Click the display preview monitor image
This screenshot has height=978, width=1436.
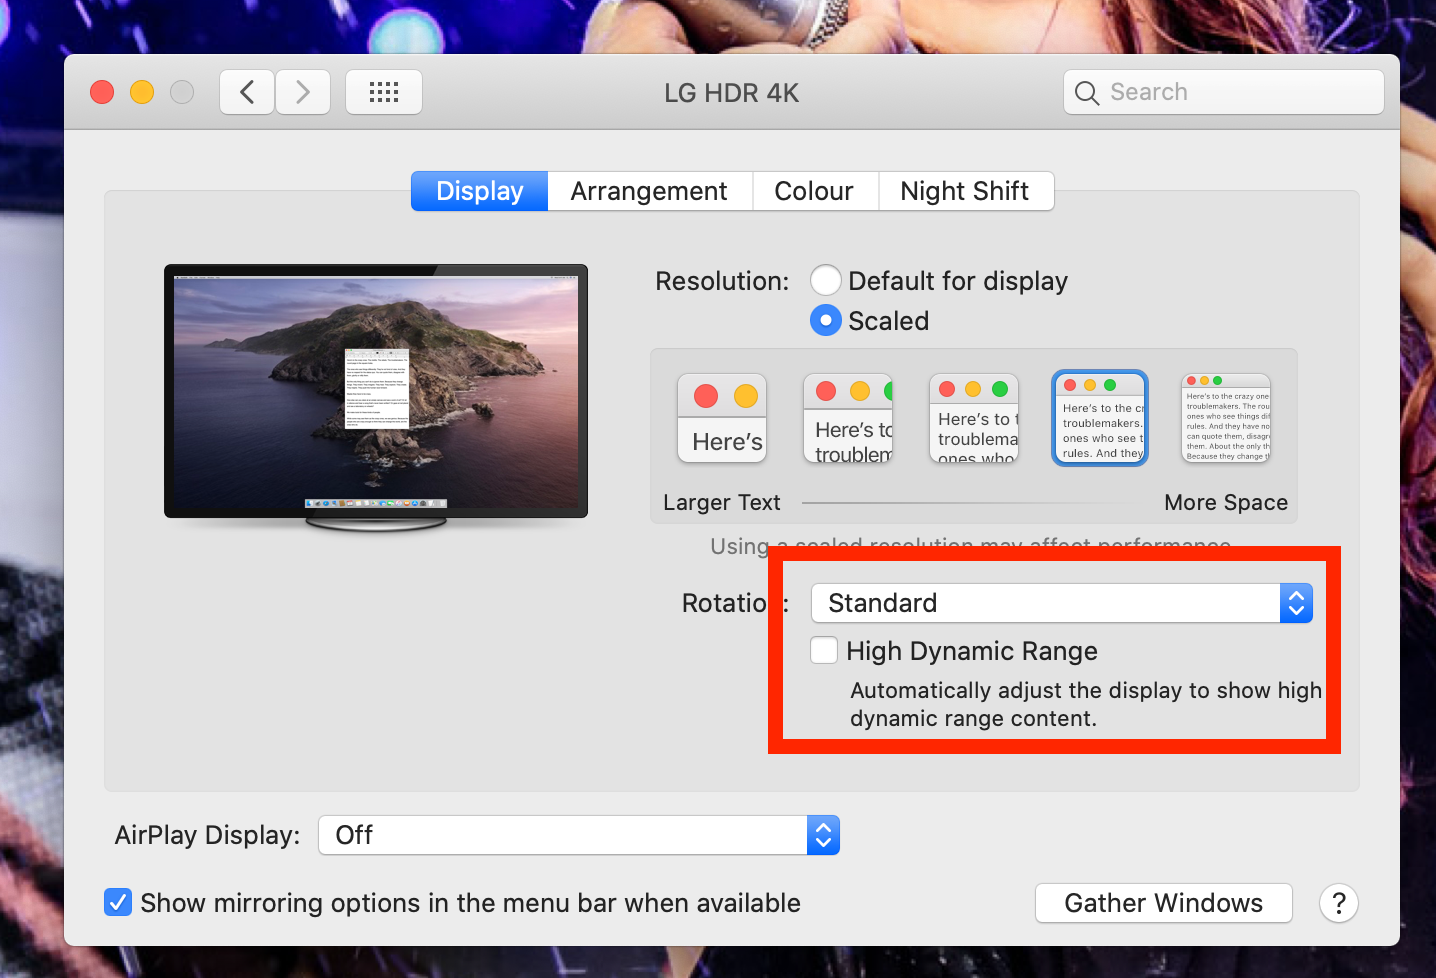pos(376,397)
